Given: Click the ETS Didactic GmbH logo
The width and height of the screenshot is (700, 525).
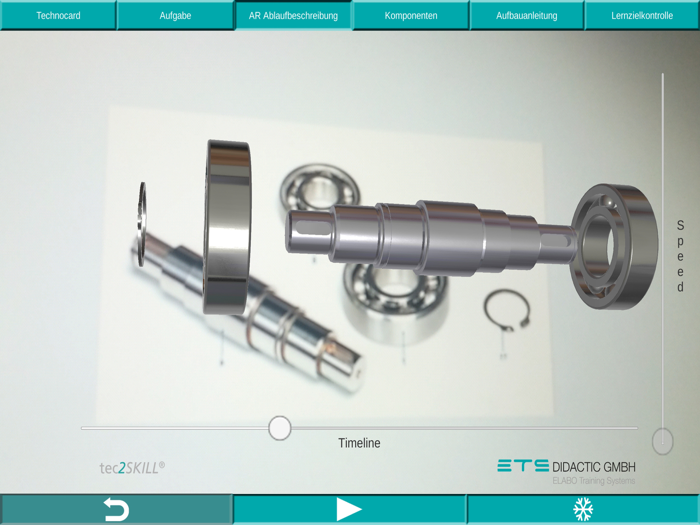Looking at the screenshot, I should (566, 471).
